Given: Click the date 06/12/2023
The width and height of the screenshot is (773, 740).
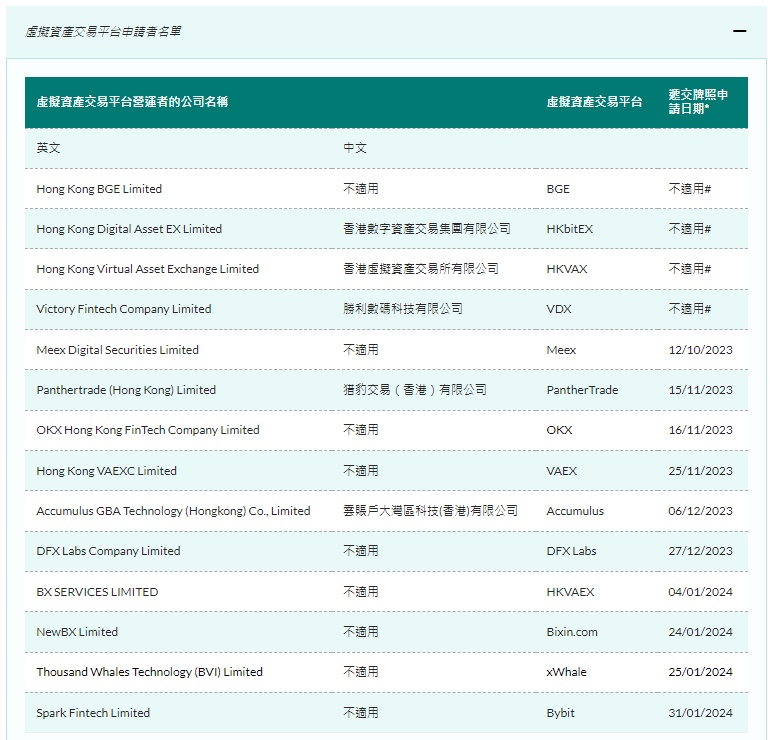Looking at the screenshot, I should pos(701,511).
